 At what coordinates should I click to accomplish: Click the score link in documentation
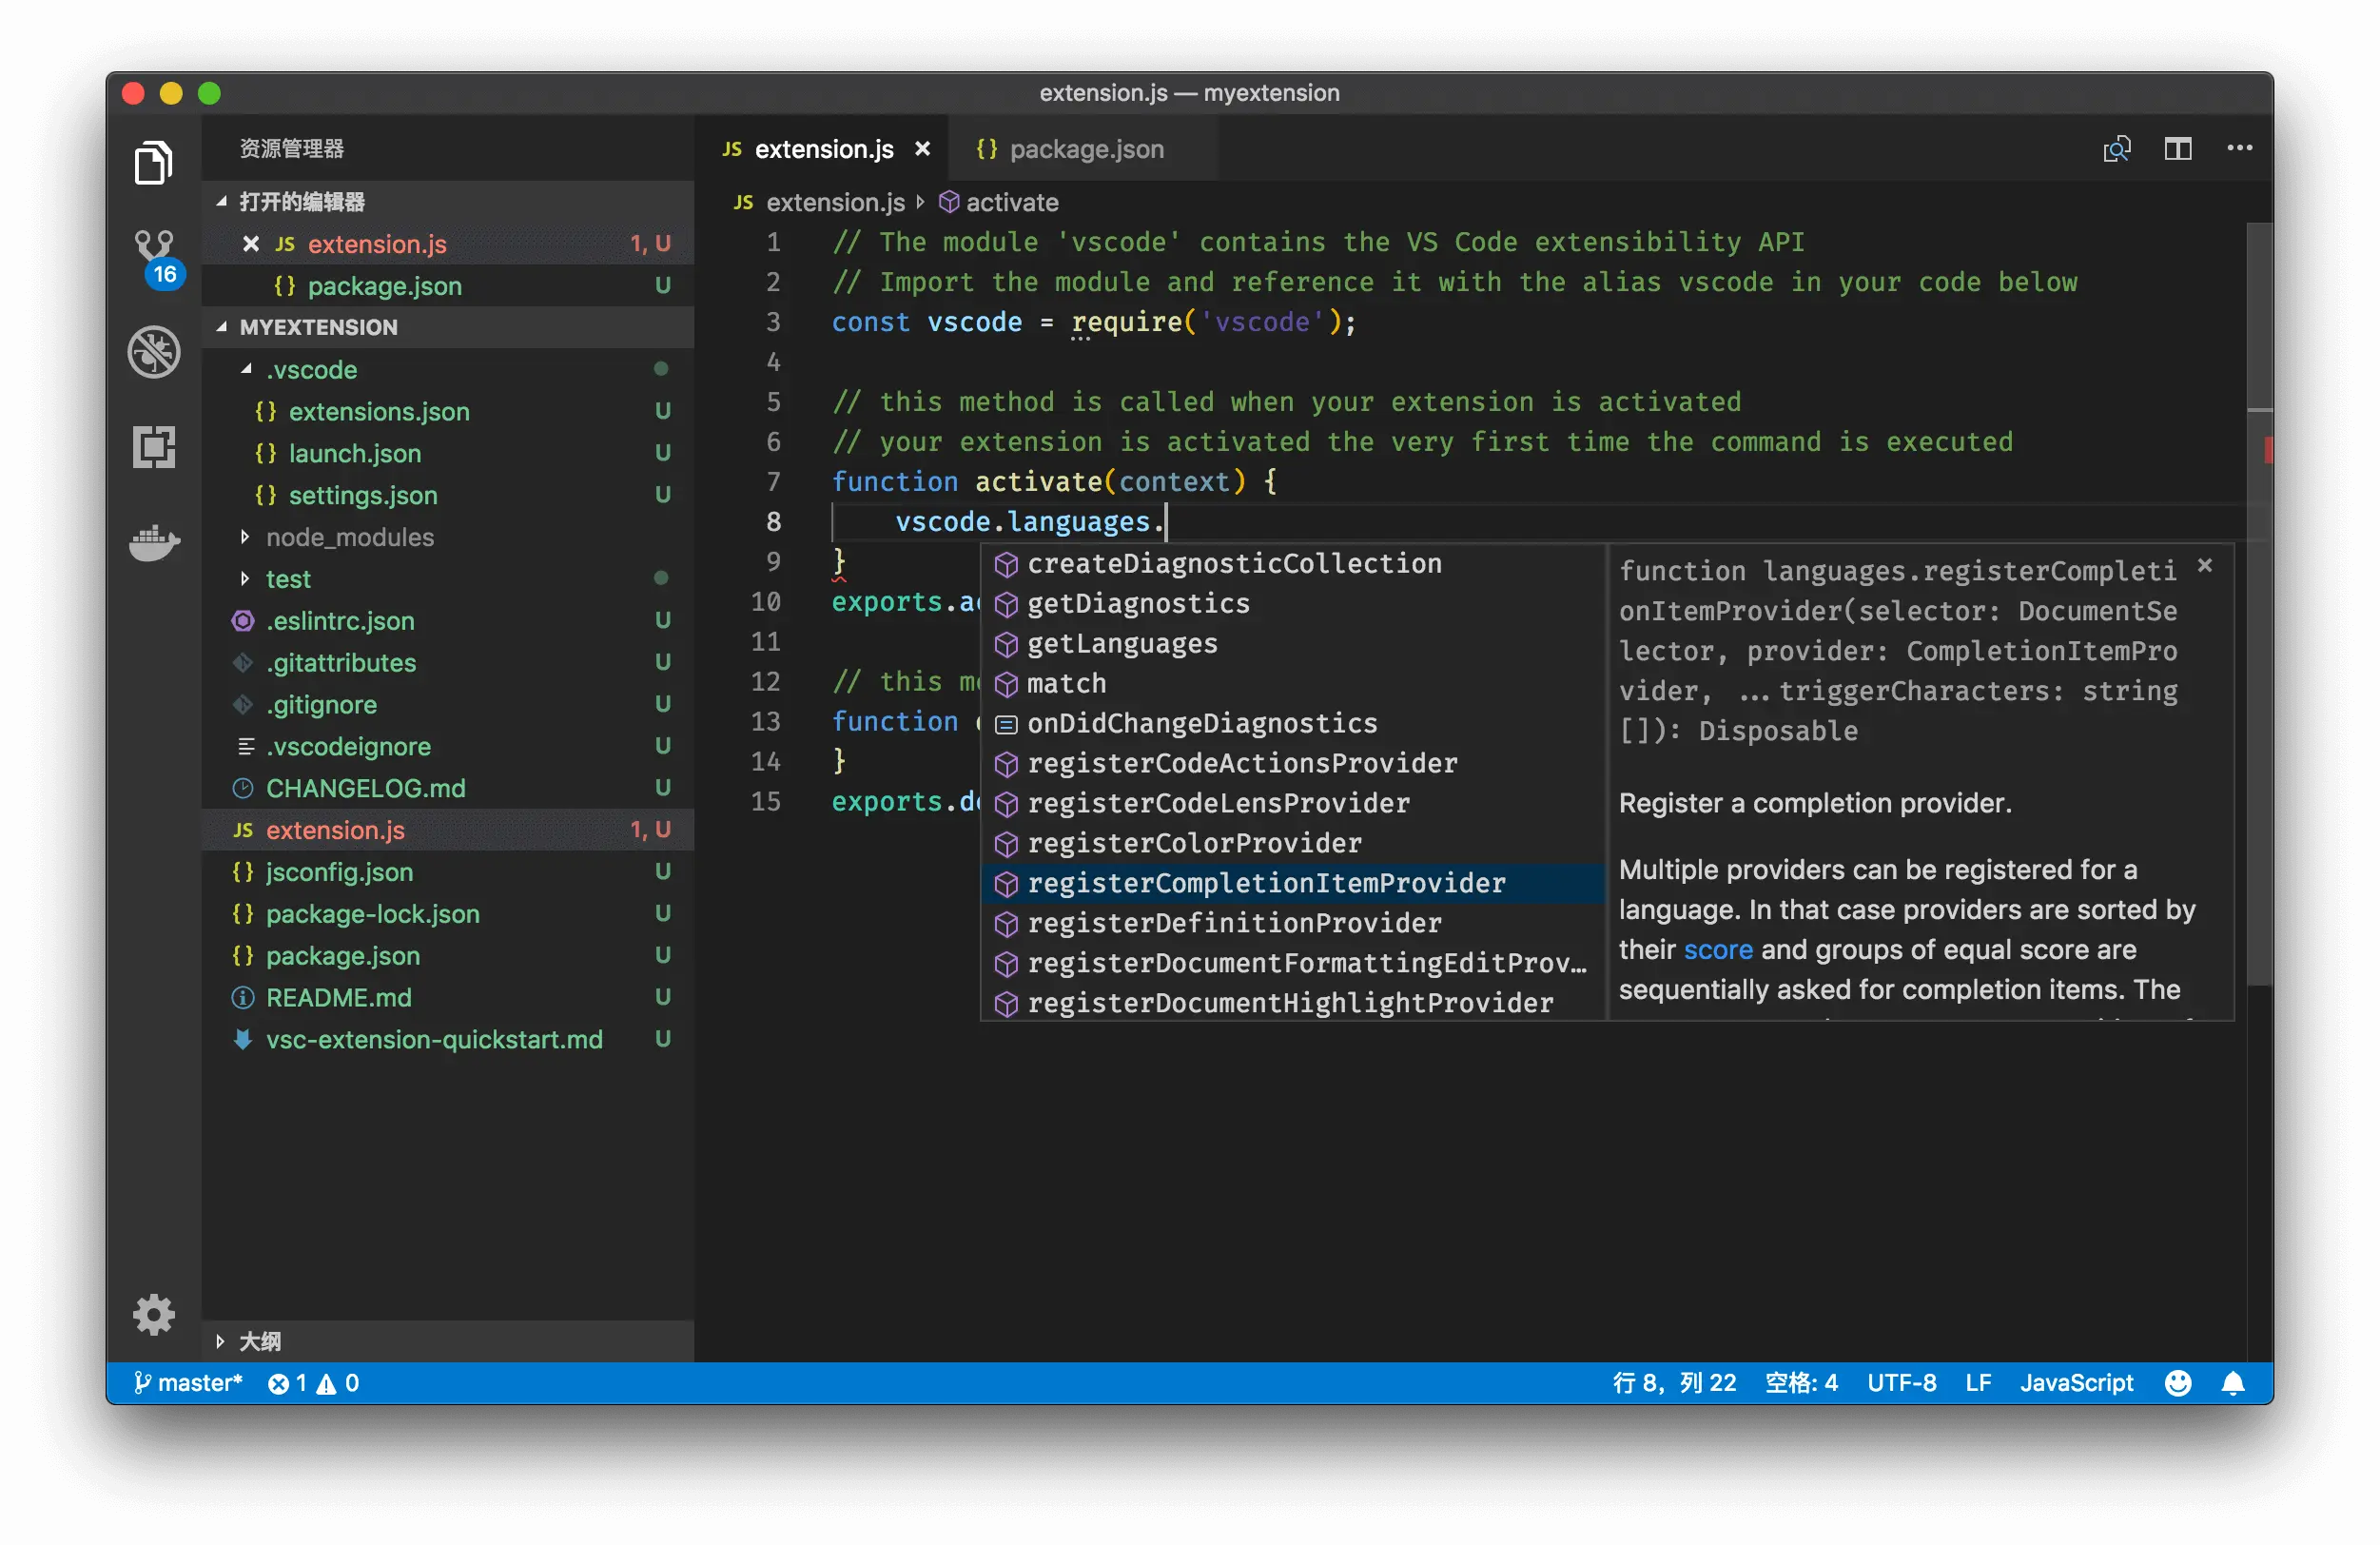click(x=1717, y=949)
